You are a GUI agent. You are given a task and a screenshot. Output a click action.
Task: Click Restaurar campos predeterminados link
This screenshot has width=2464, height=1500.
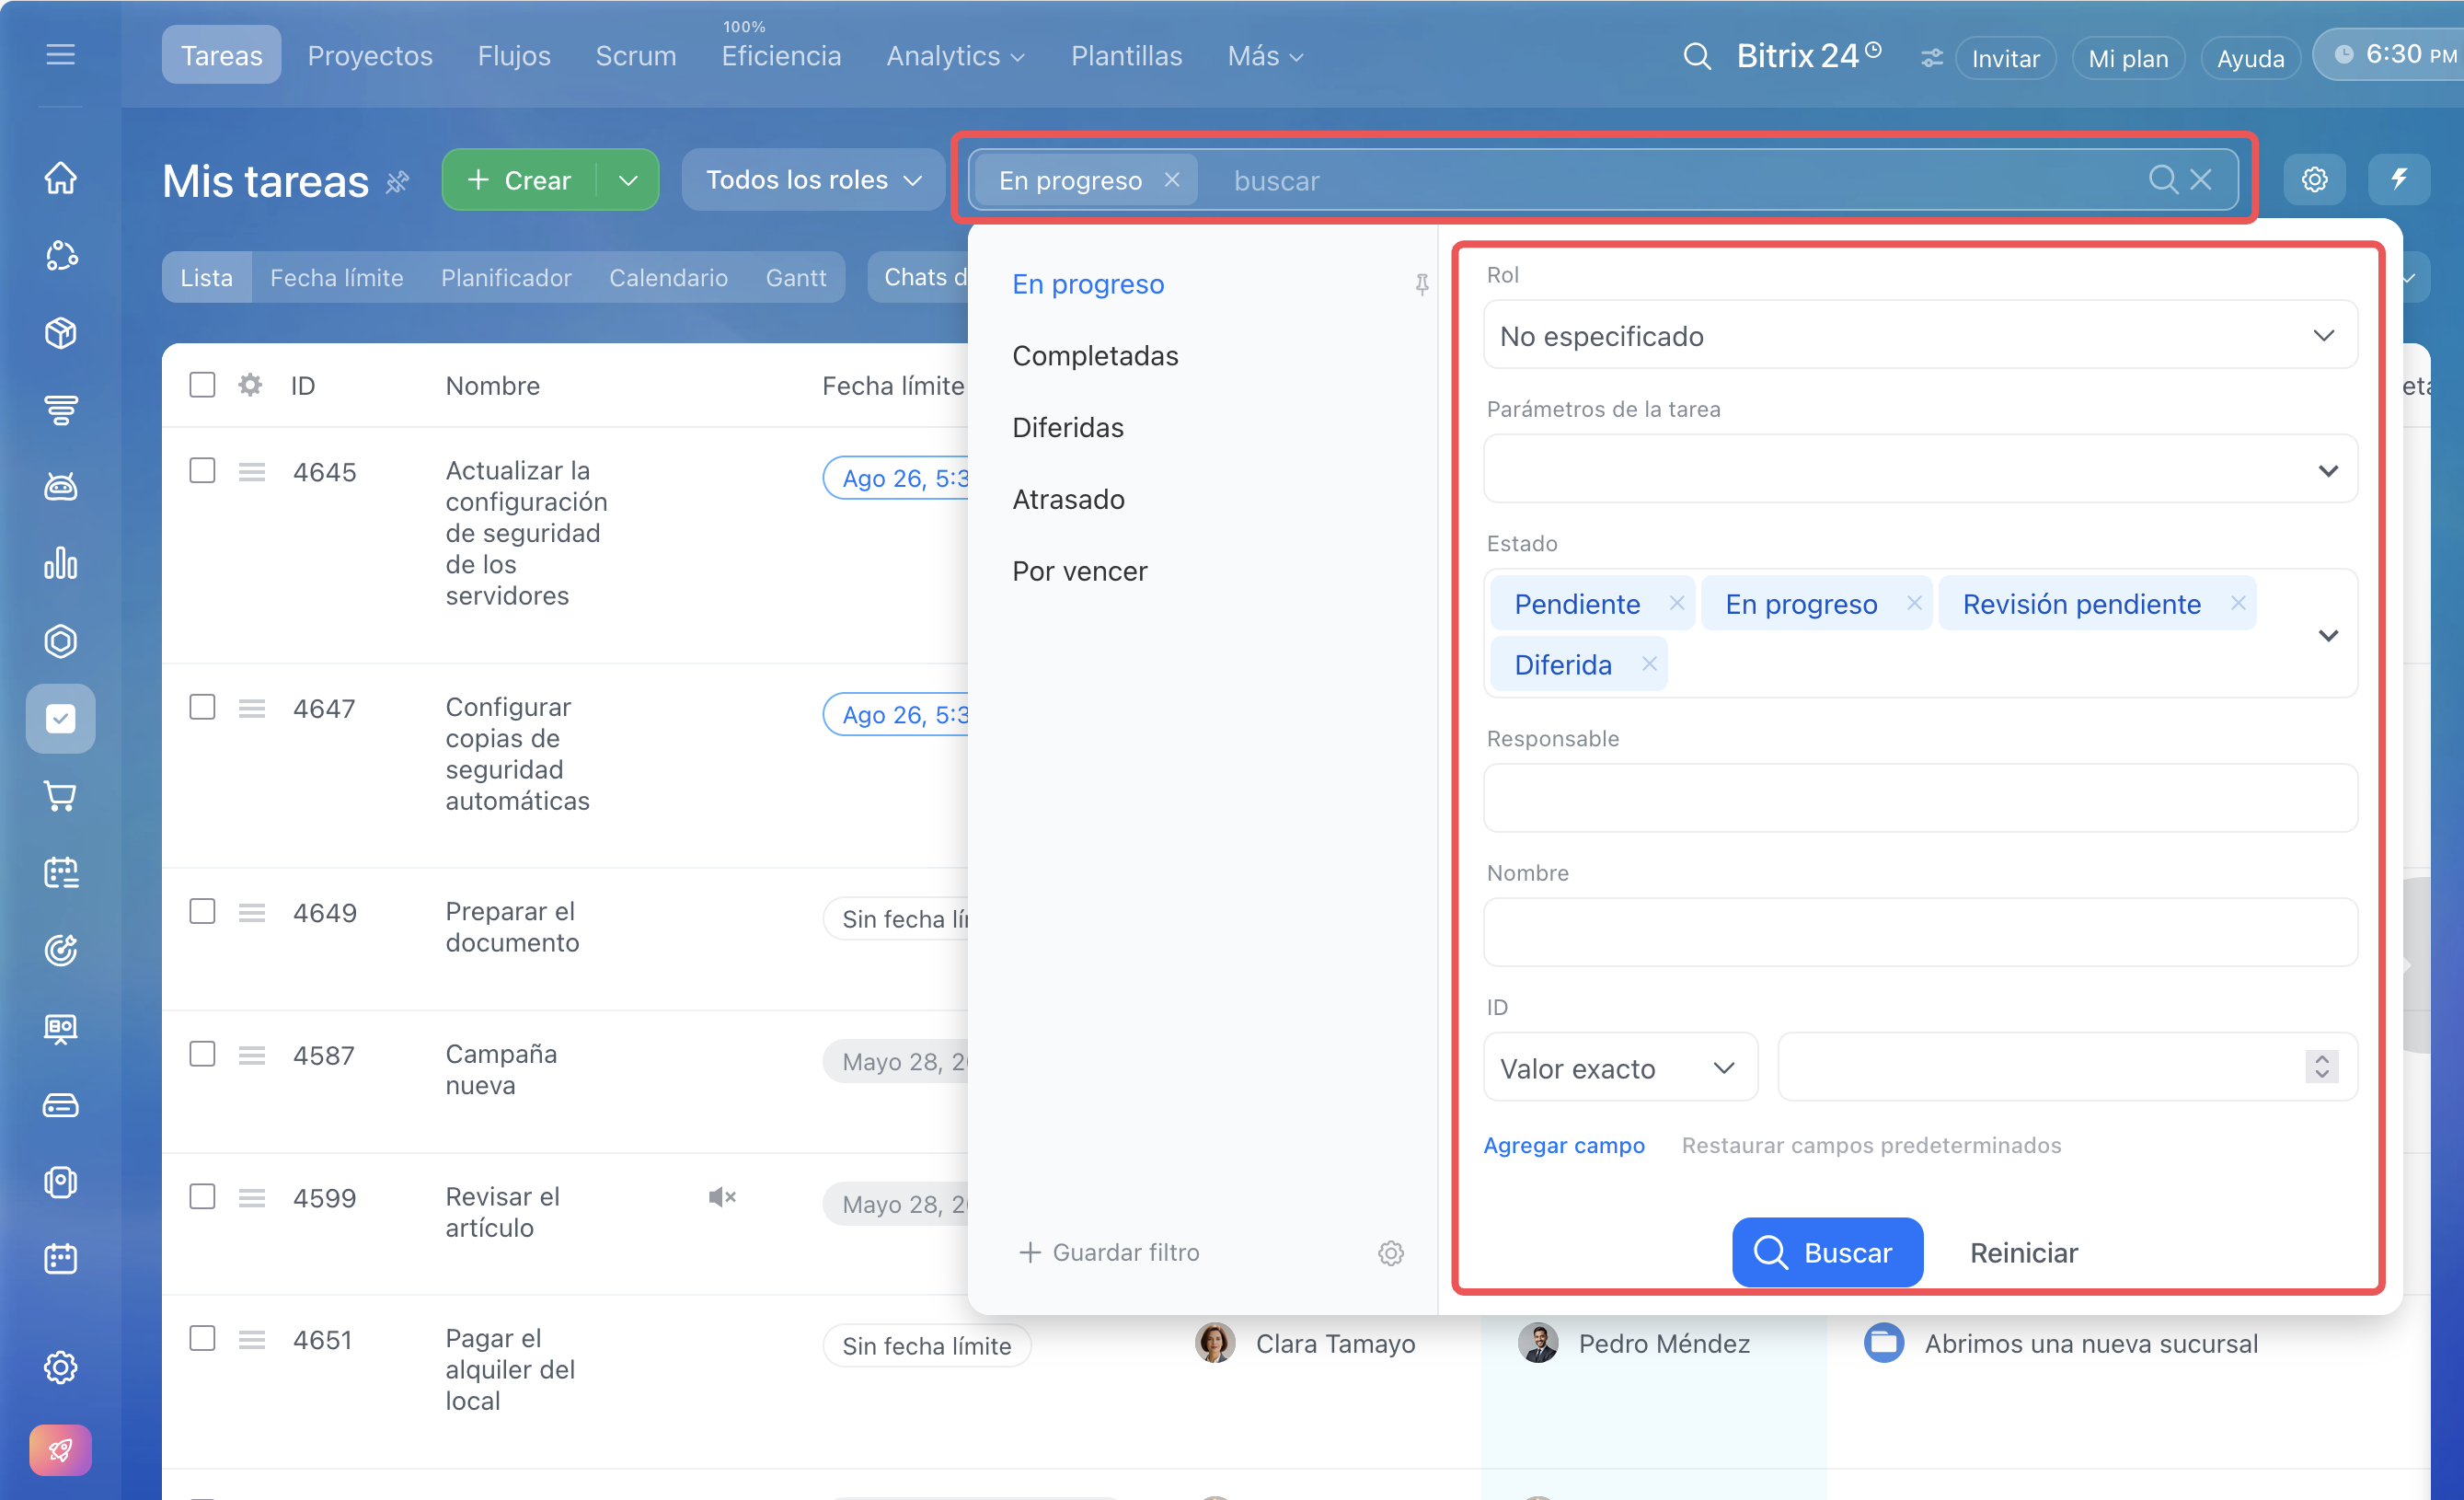pyautogui.click(x=1871, y=1145)
